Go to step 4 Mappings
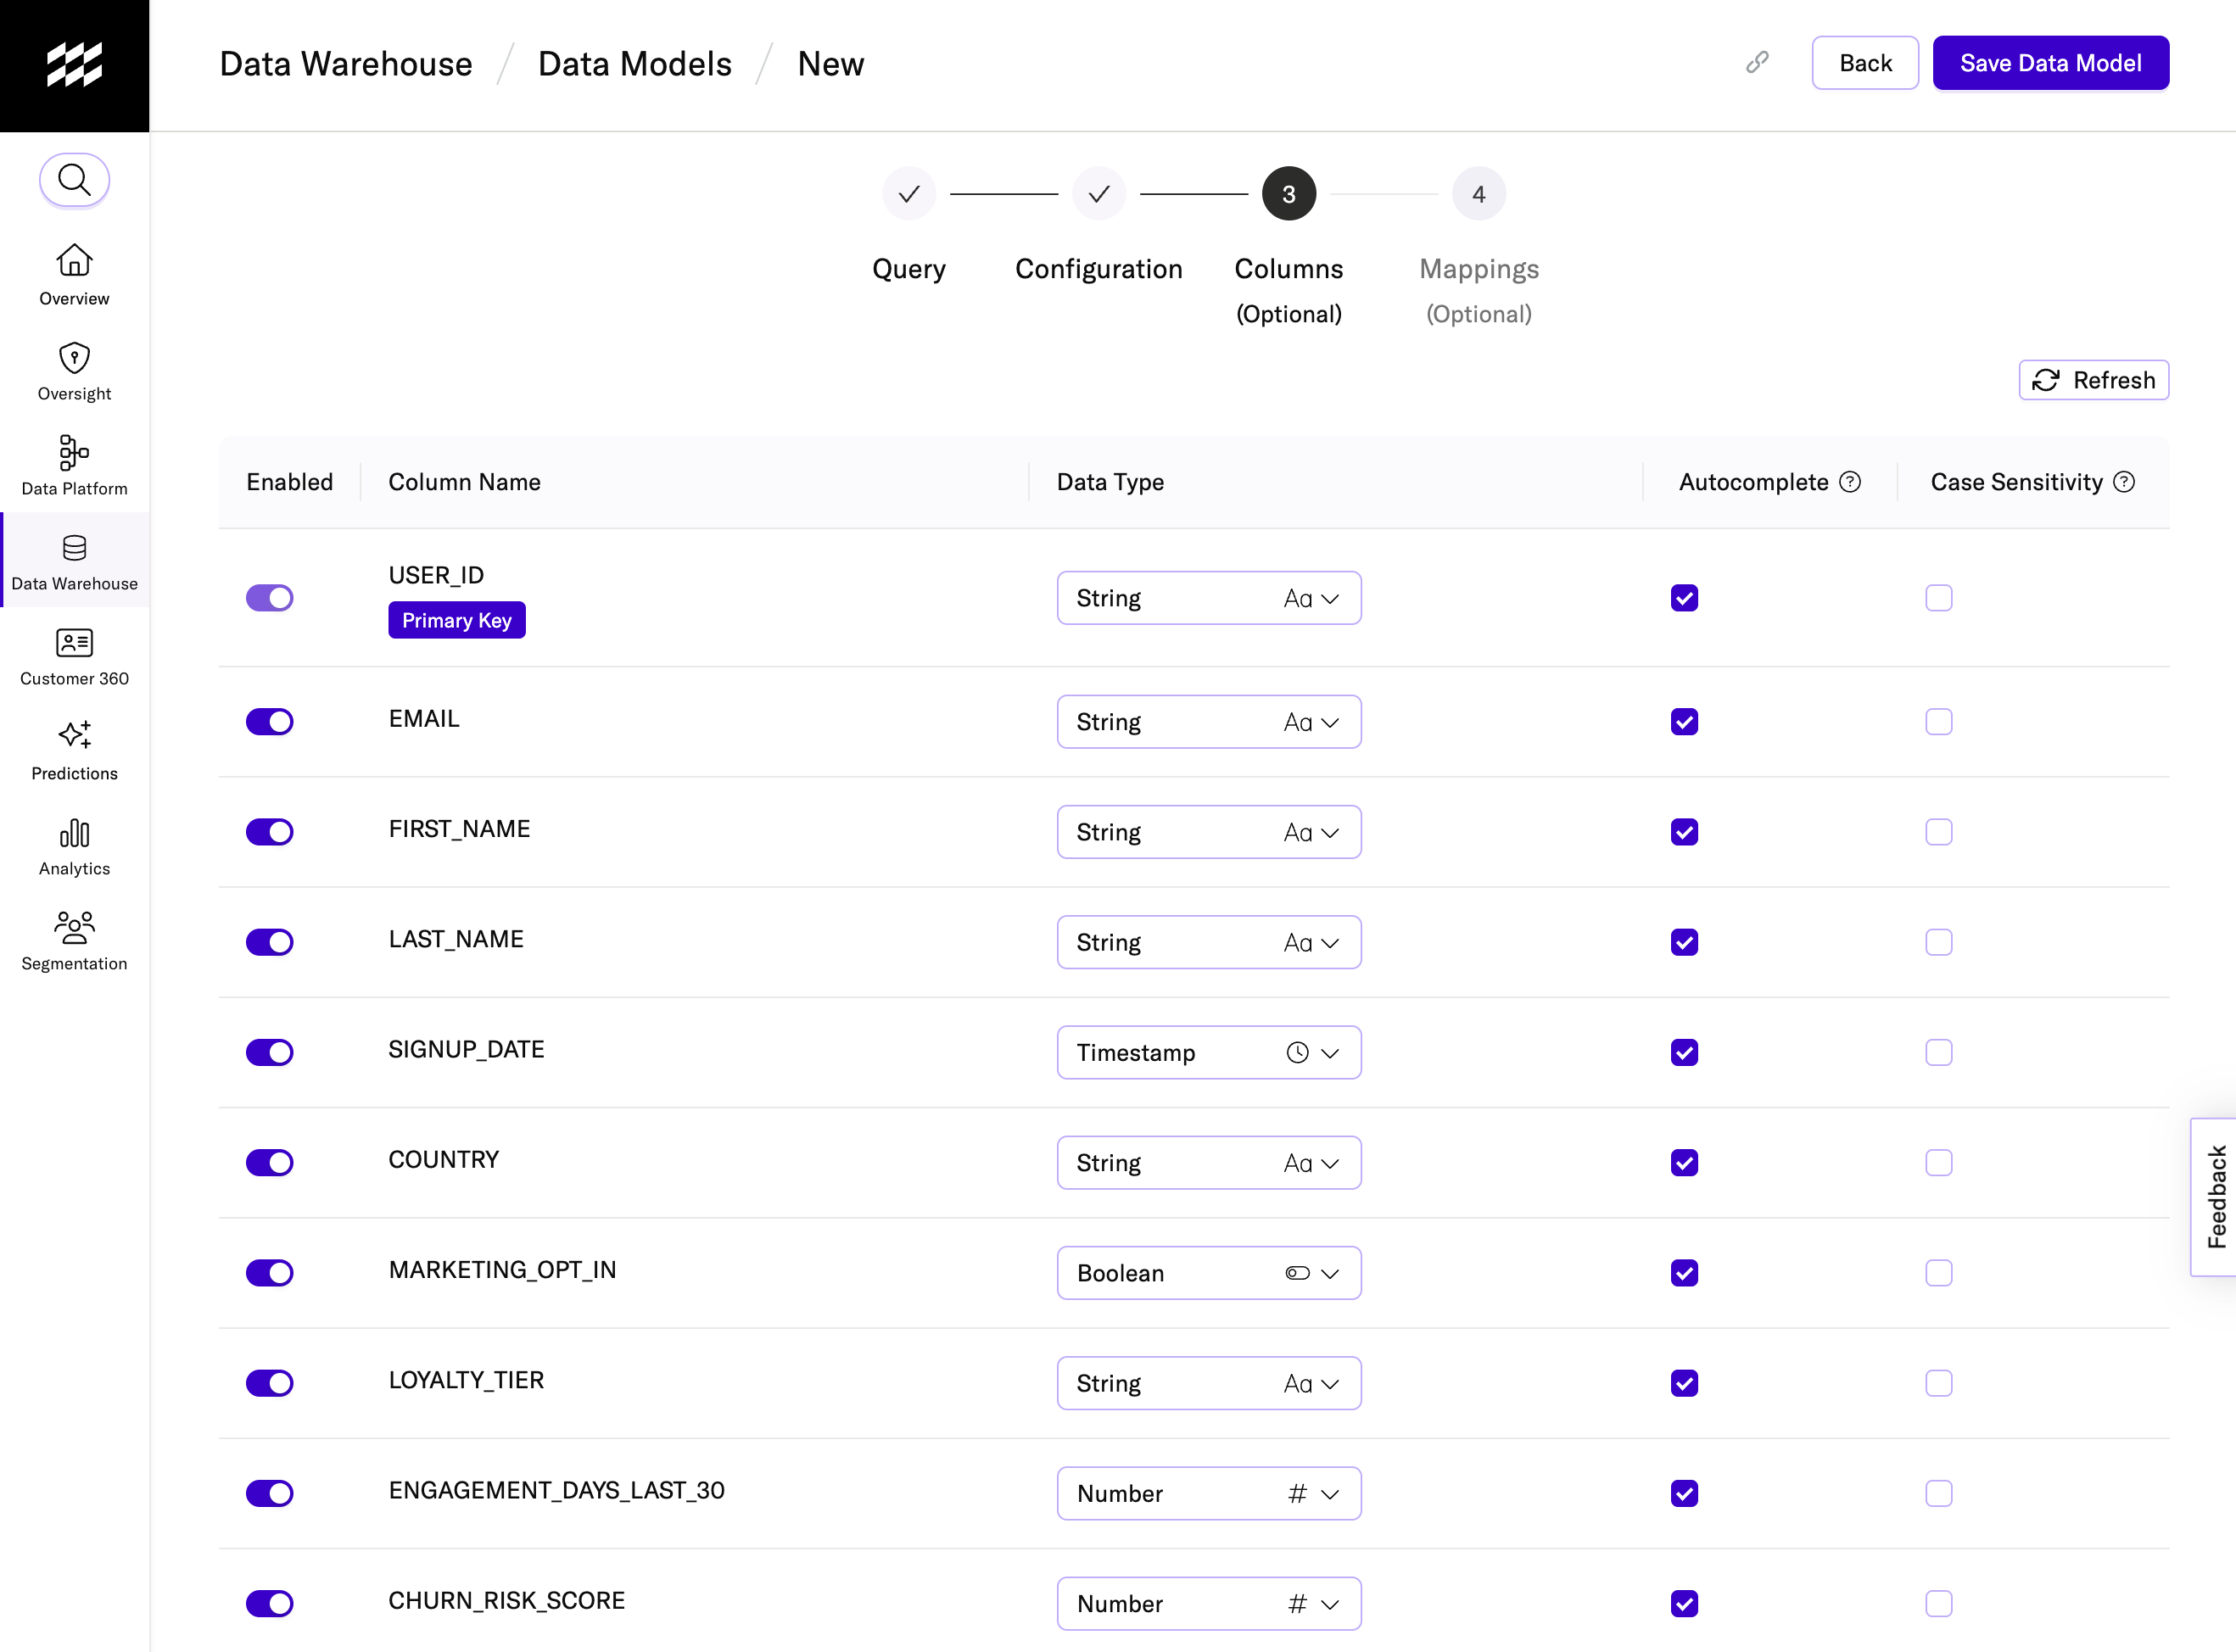This screenshot has height=1652, width=2236. [x=1478, y=194]
